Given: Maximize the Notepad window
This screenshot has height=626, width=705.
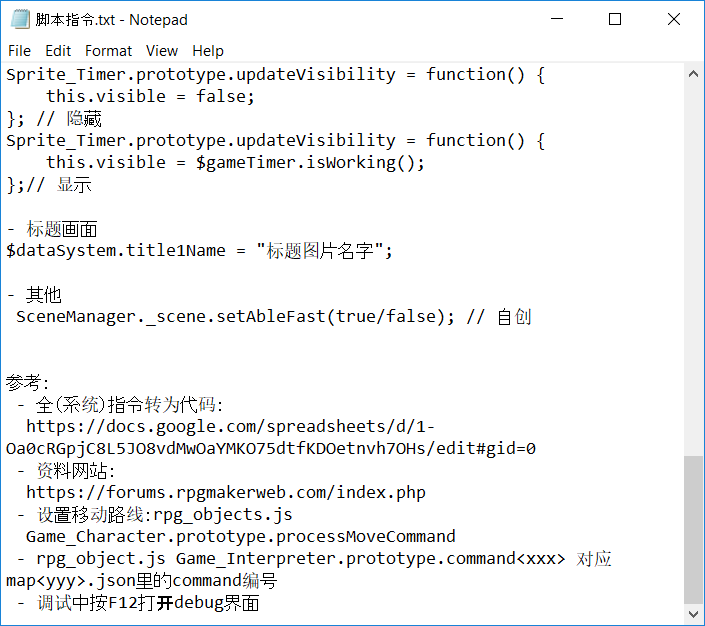Looking at the screenshot, I should coord(615,19).
